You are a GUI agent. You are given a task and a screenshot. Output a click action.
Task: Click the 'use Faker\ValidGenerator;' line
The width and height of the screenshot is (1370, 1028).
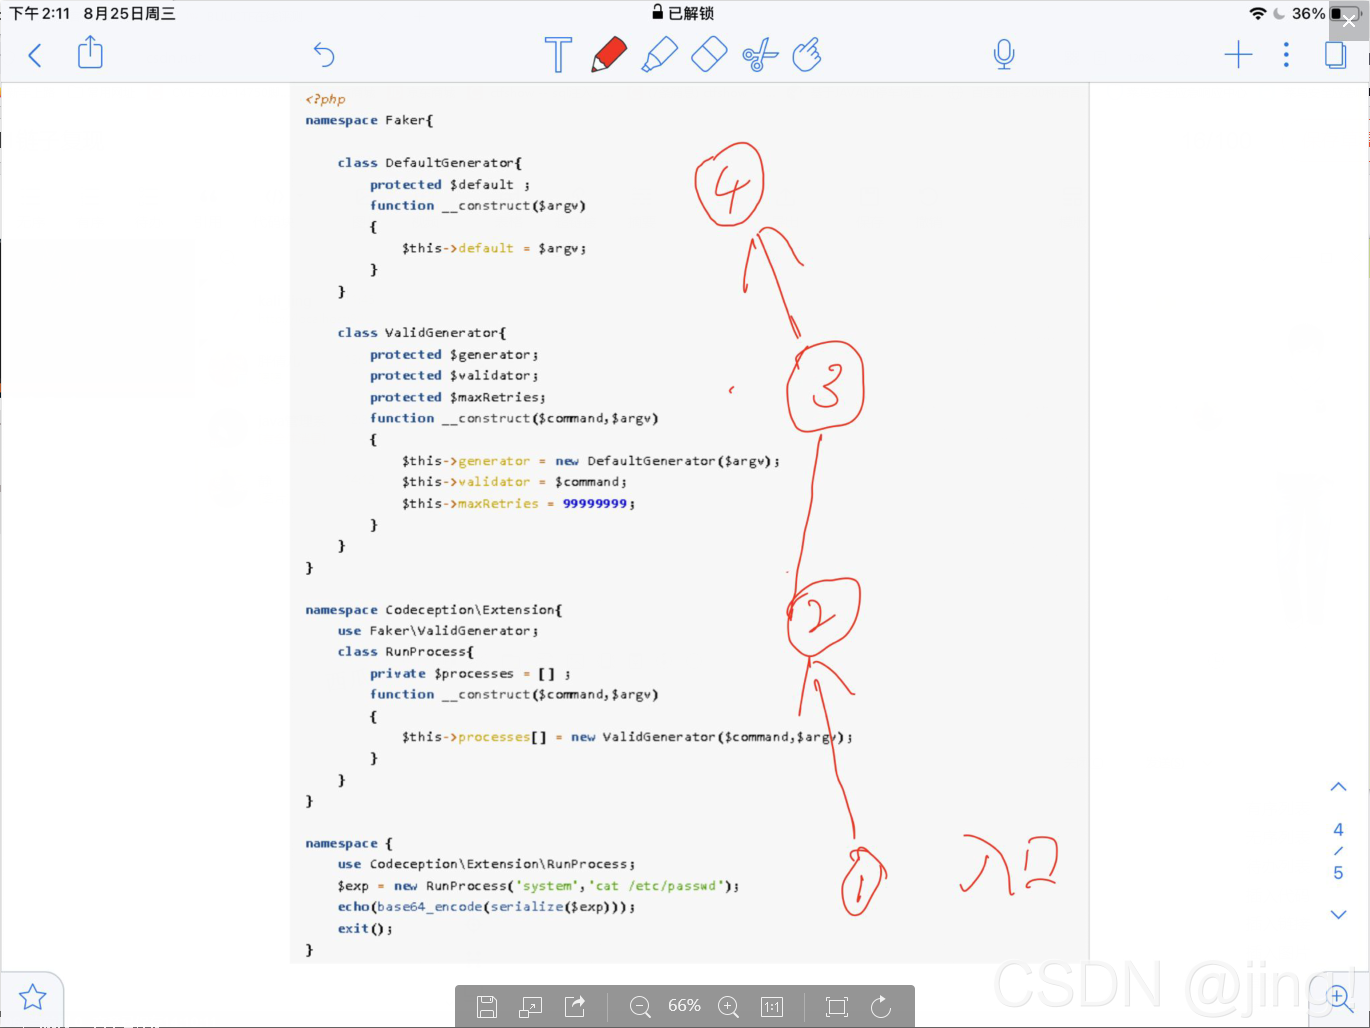tap(438, 631)
